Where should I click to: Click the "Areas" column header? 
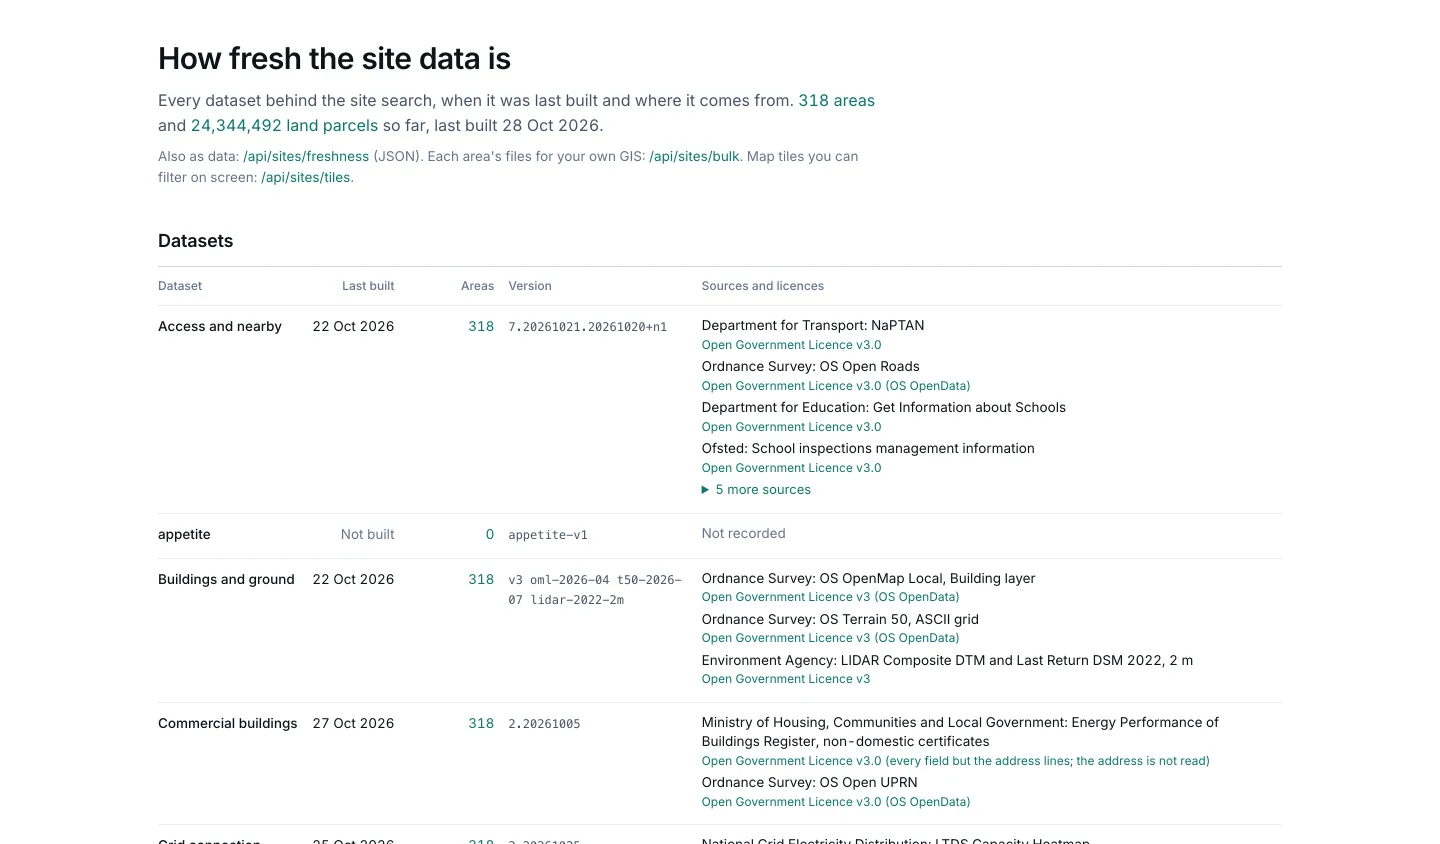(477, 286)
